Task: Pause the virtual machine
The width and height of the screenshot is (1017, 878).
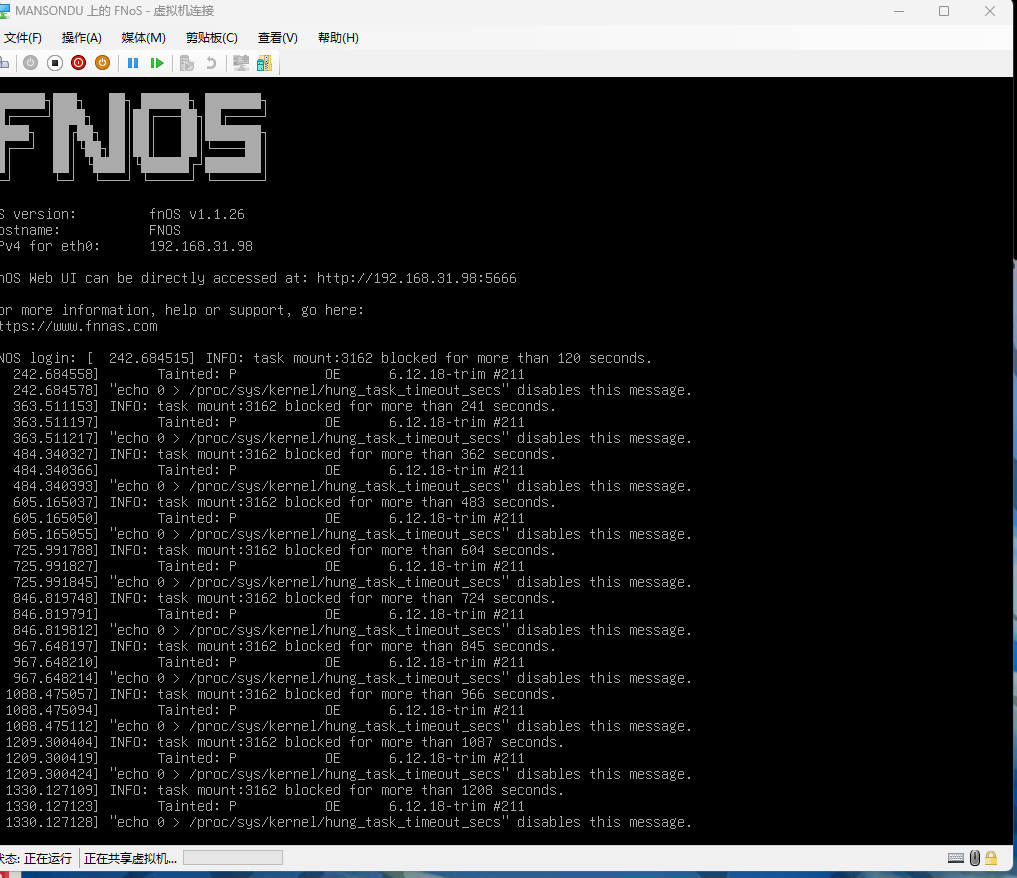Action: point(133,63)
